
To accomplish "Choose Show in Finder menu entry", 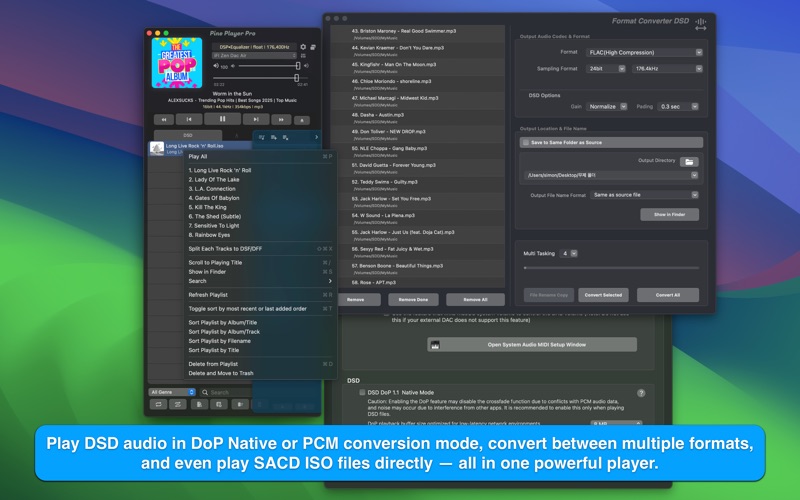I will (260, 272).
